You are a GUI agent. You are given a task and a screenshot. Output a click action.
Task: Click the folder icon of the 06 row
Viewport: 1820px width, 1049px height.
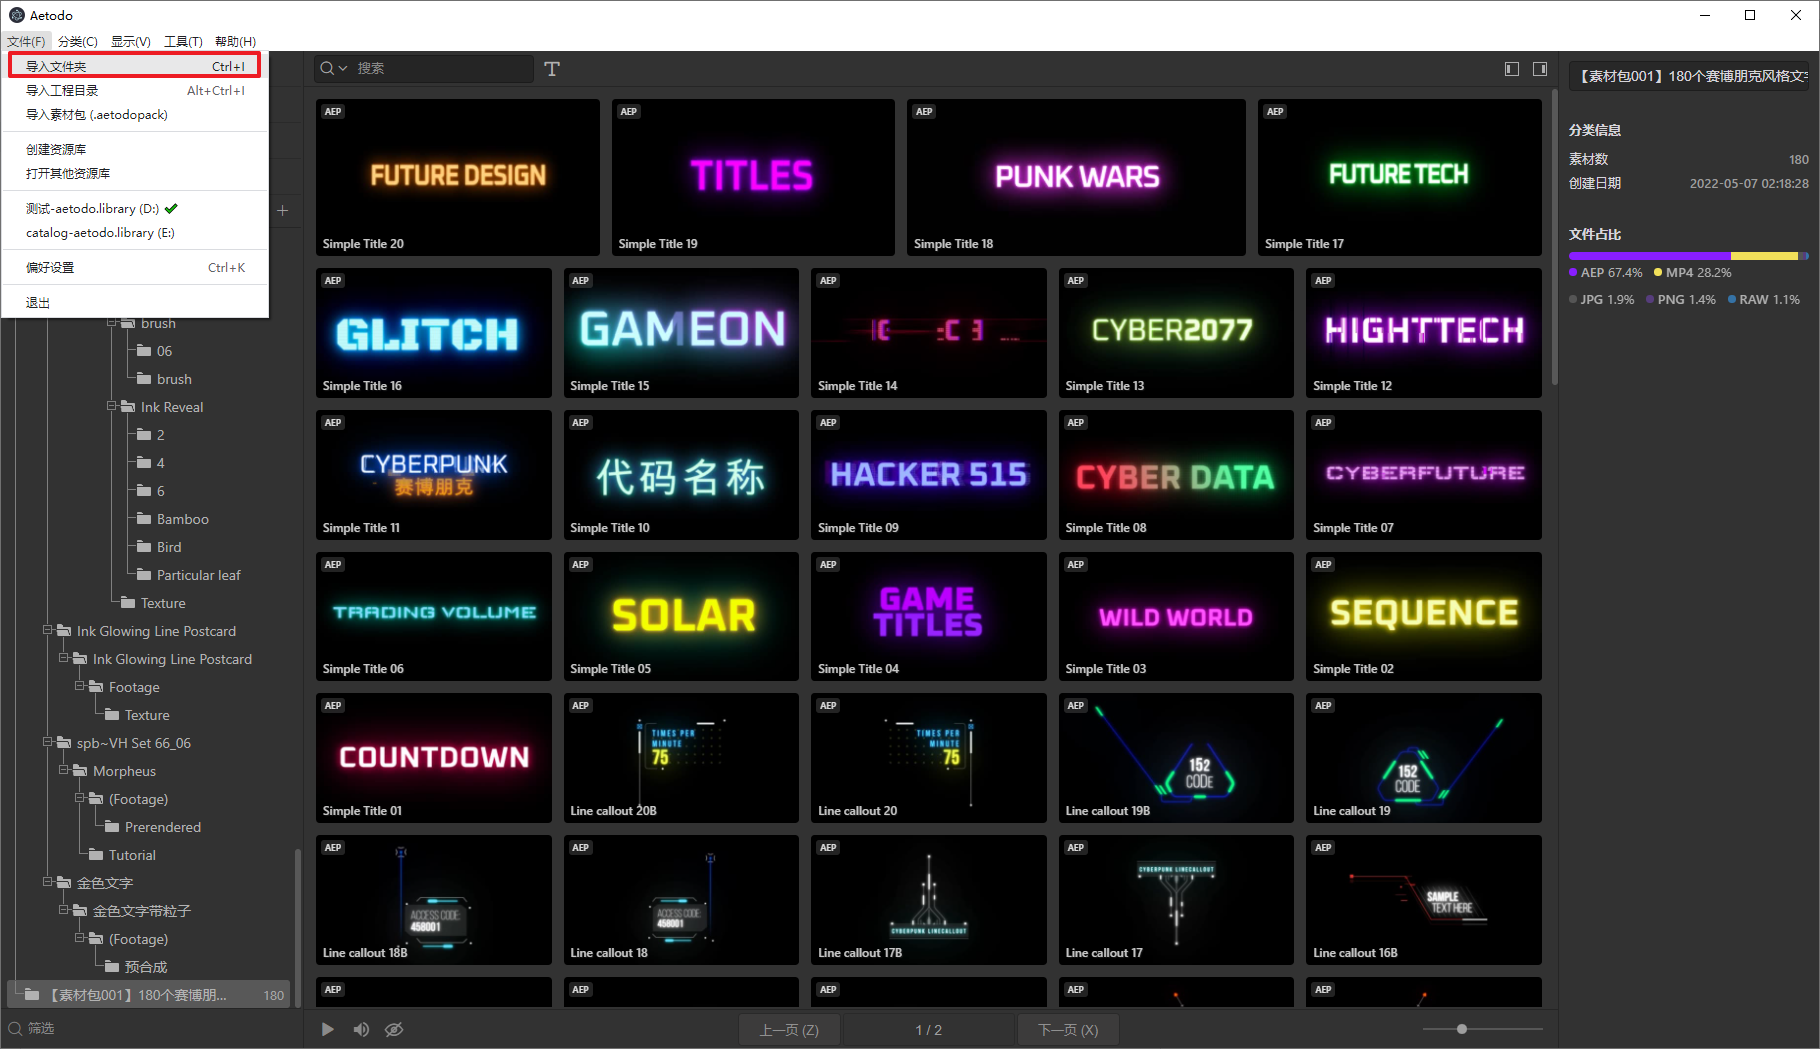coord(144,351)
